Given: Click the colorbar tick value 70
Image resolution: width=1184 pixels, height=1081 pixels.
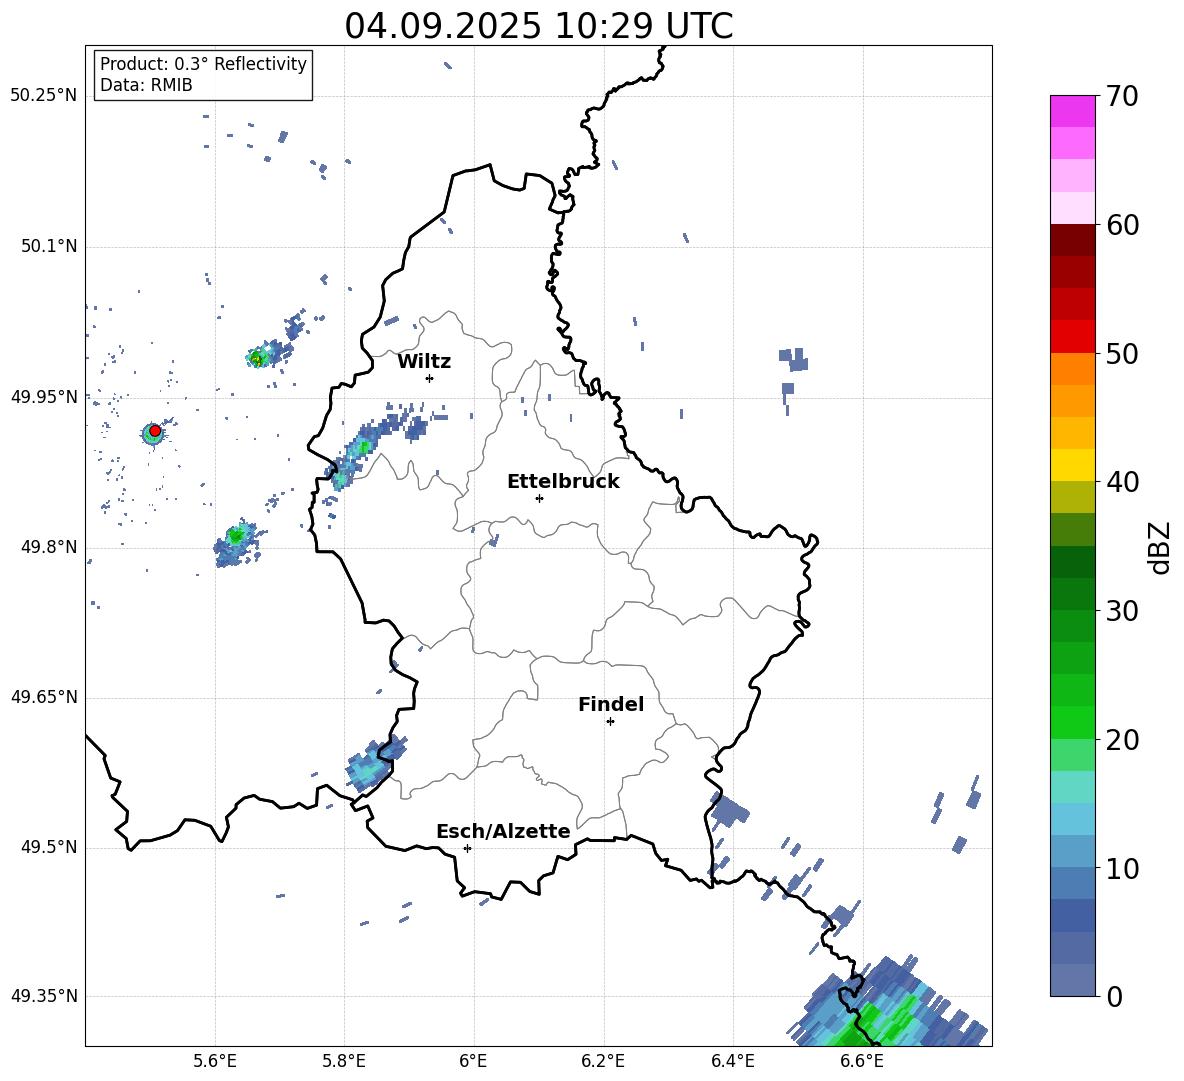Looking at the screenshot, I should pos(1122,96).
